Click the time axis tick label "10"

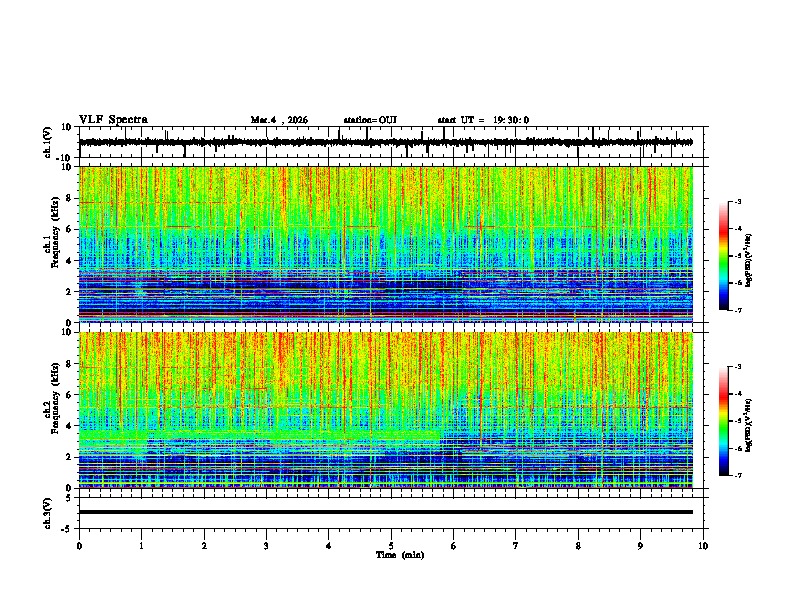pyautogui.click(x=703, y=546)
